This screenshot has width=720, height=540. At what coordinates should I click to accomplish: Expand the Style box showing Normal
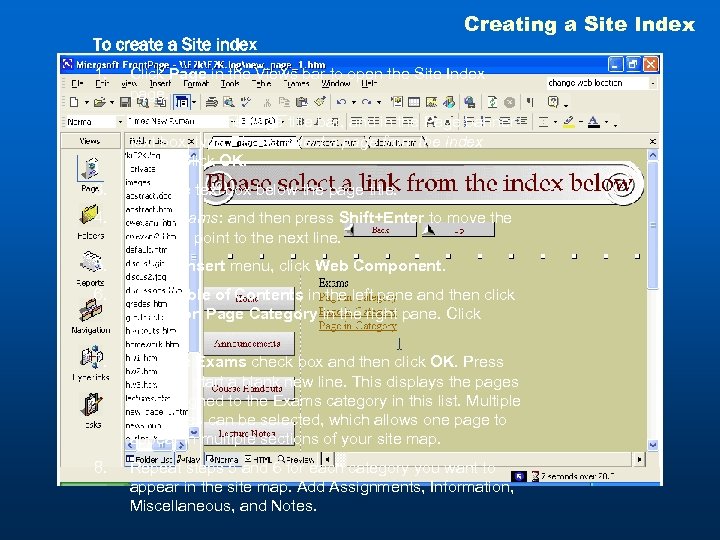pyautogui.click(x=120, y=122)
